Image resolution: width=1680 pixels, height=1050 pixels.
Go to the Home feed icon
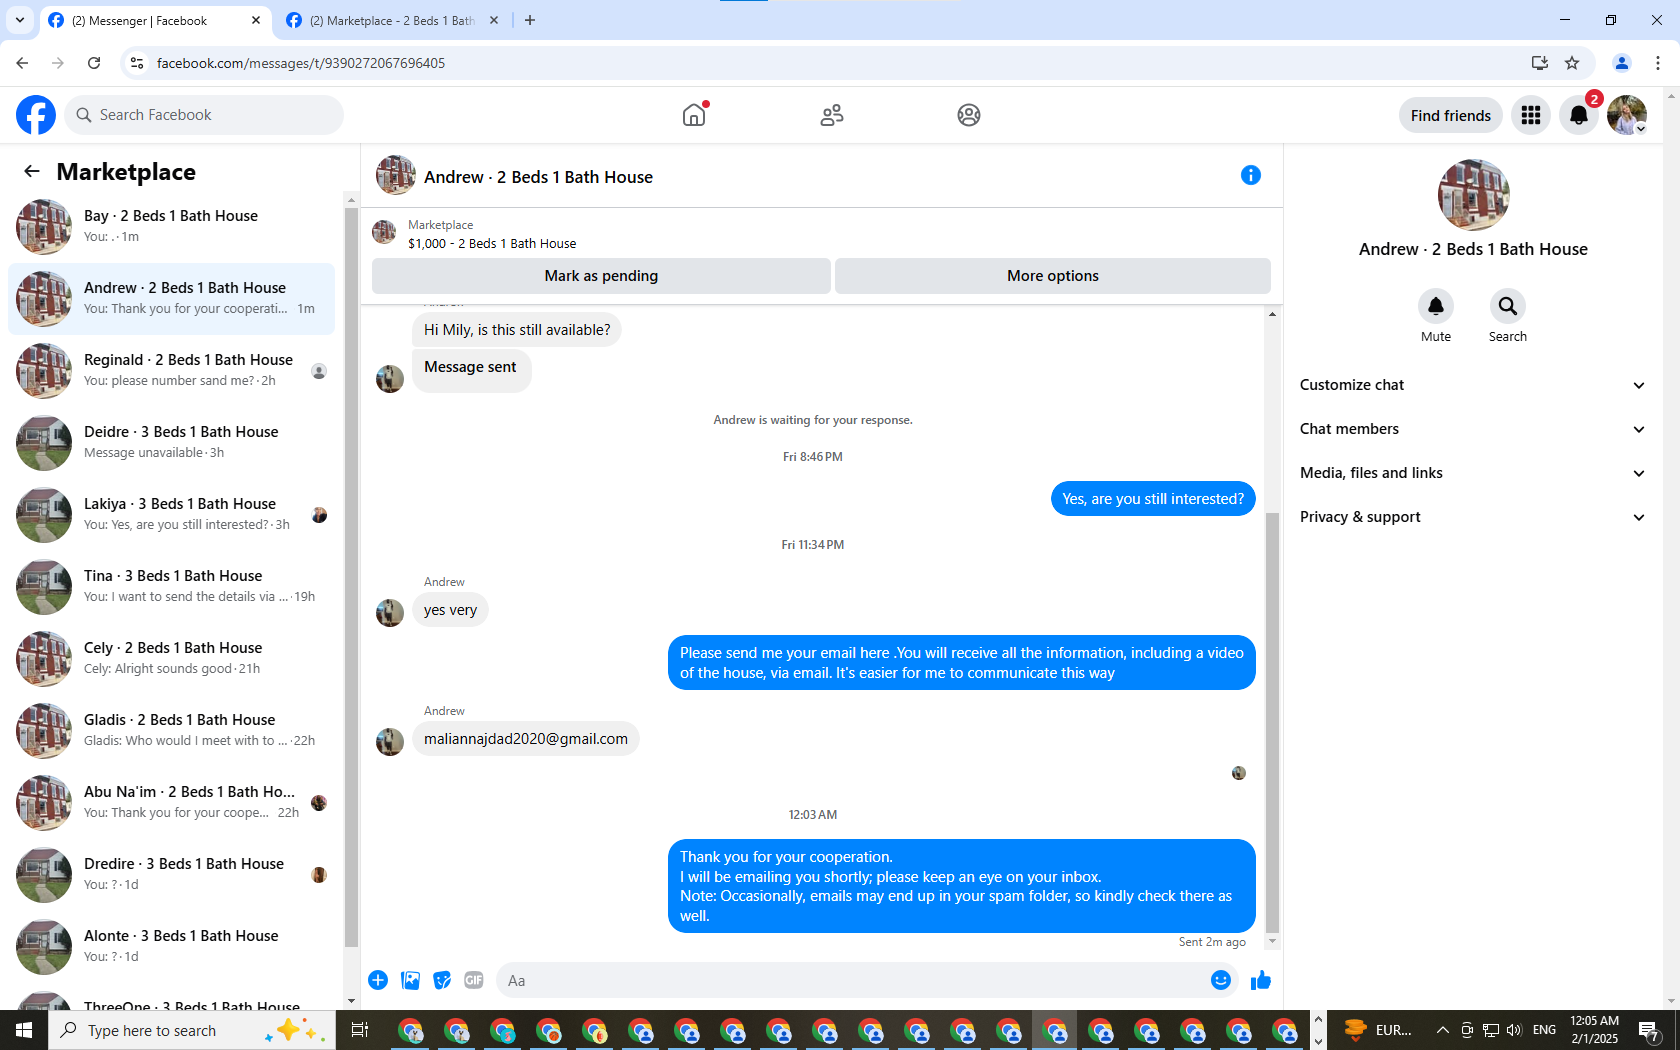tap(694, 115)
